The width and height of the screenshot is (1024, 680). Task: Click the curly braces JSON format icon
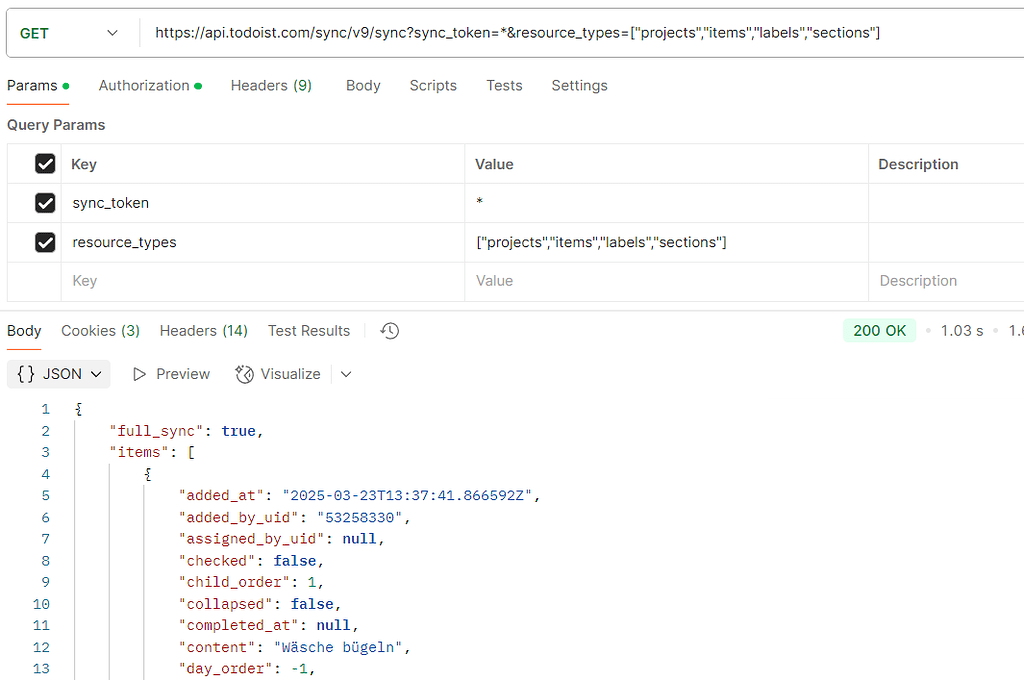pyautogui.click(x=24, y=374)
